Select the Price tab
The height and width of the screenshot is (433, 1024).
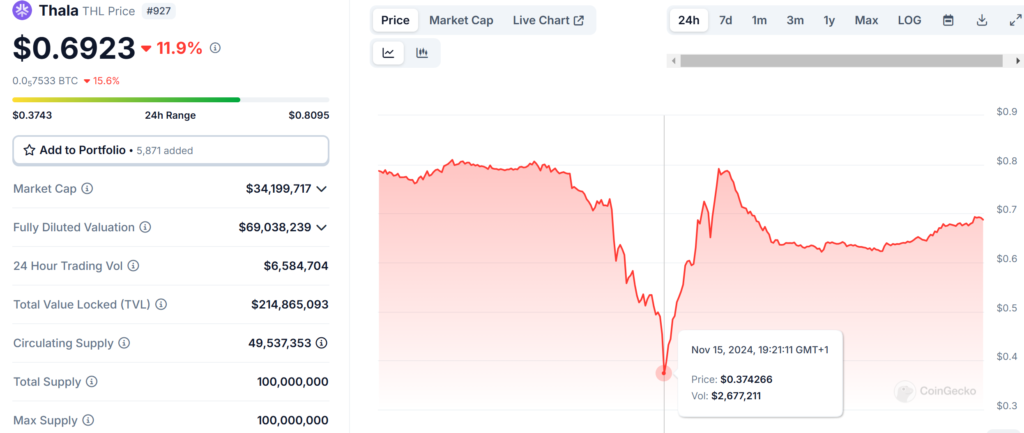coord(395,20)
